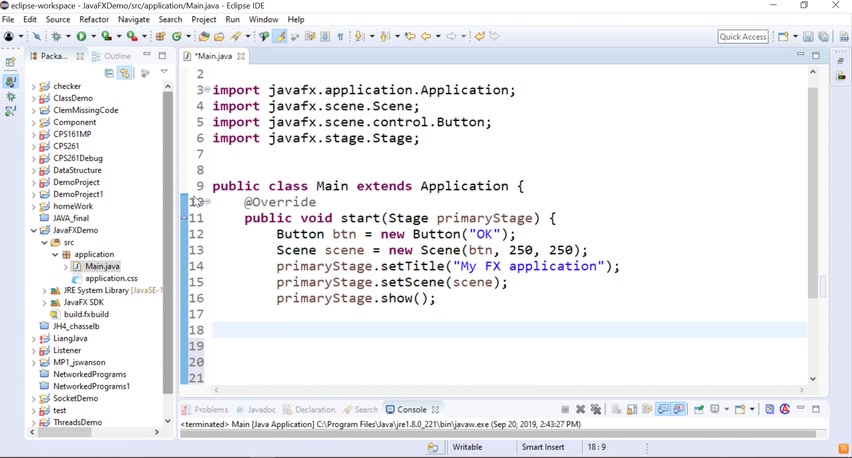This screenshot has width=852, height=458.
Task: Click the Display Selected Console icon
Action: (715, 409)
